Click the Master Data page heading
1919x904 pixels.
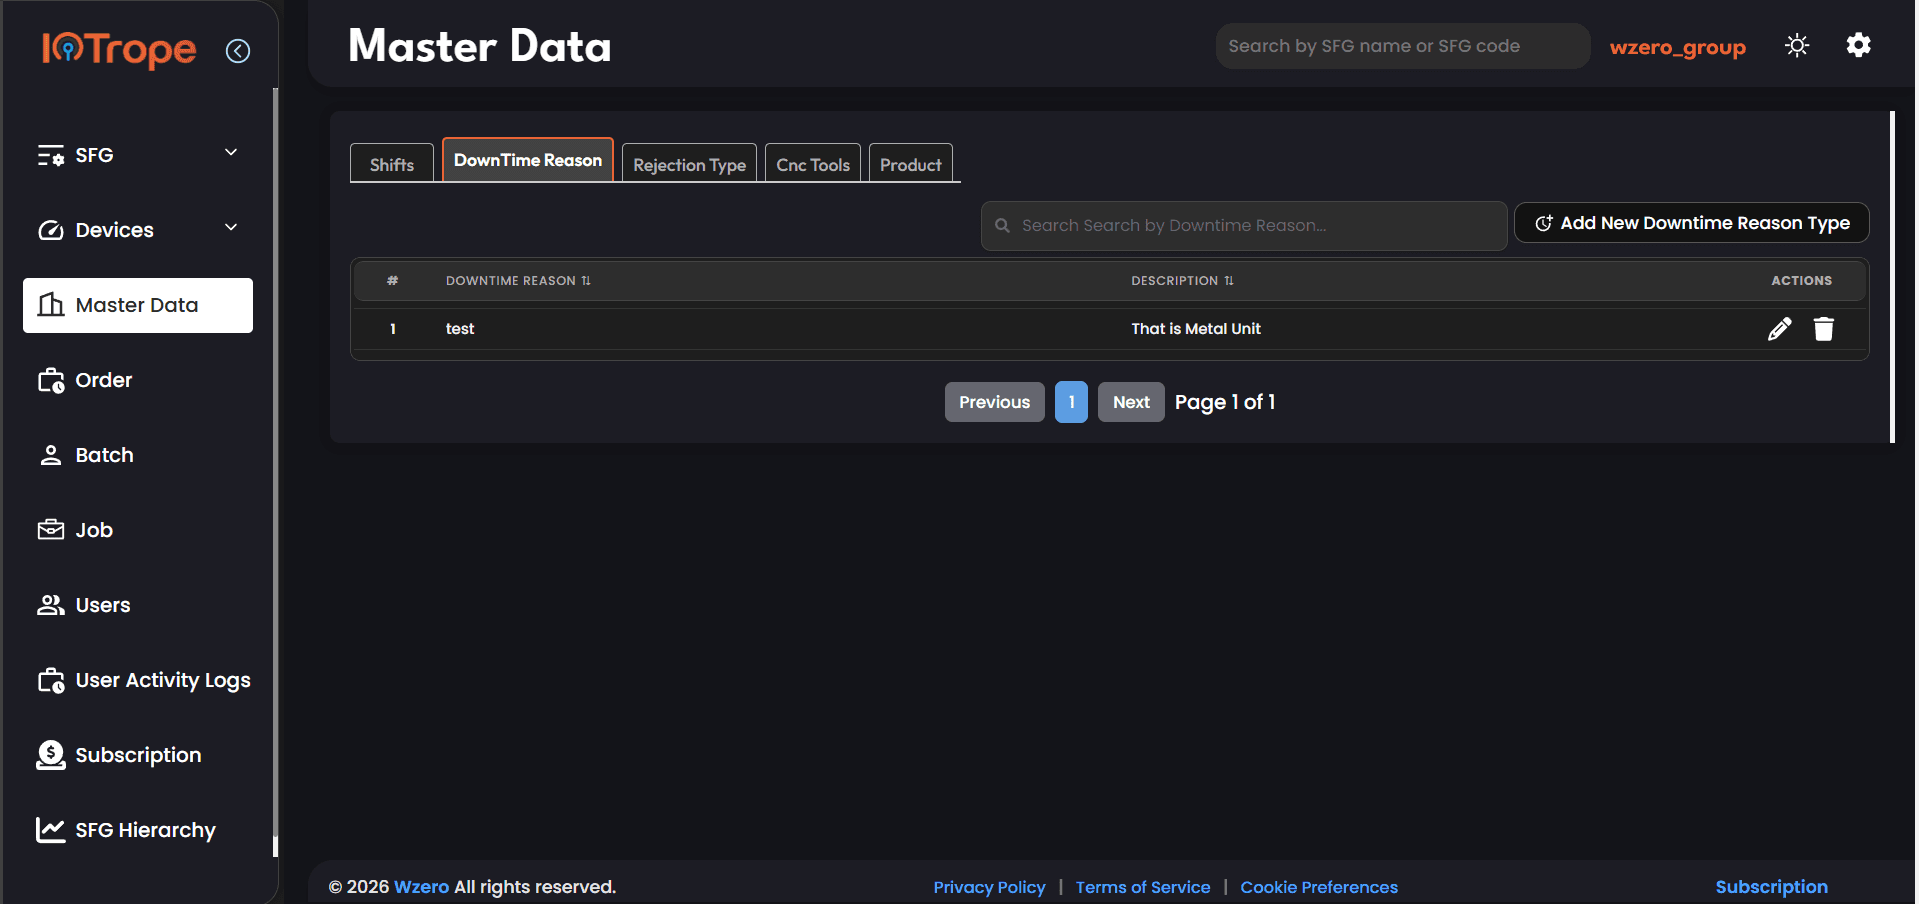pos(480,46)
